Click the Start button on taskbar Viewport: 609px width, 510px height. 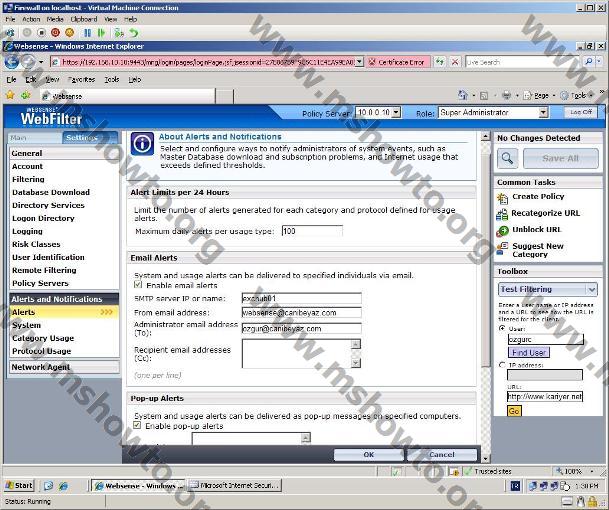tap(19, 485)
